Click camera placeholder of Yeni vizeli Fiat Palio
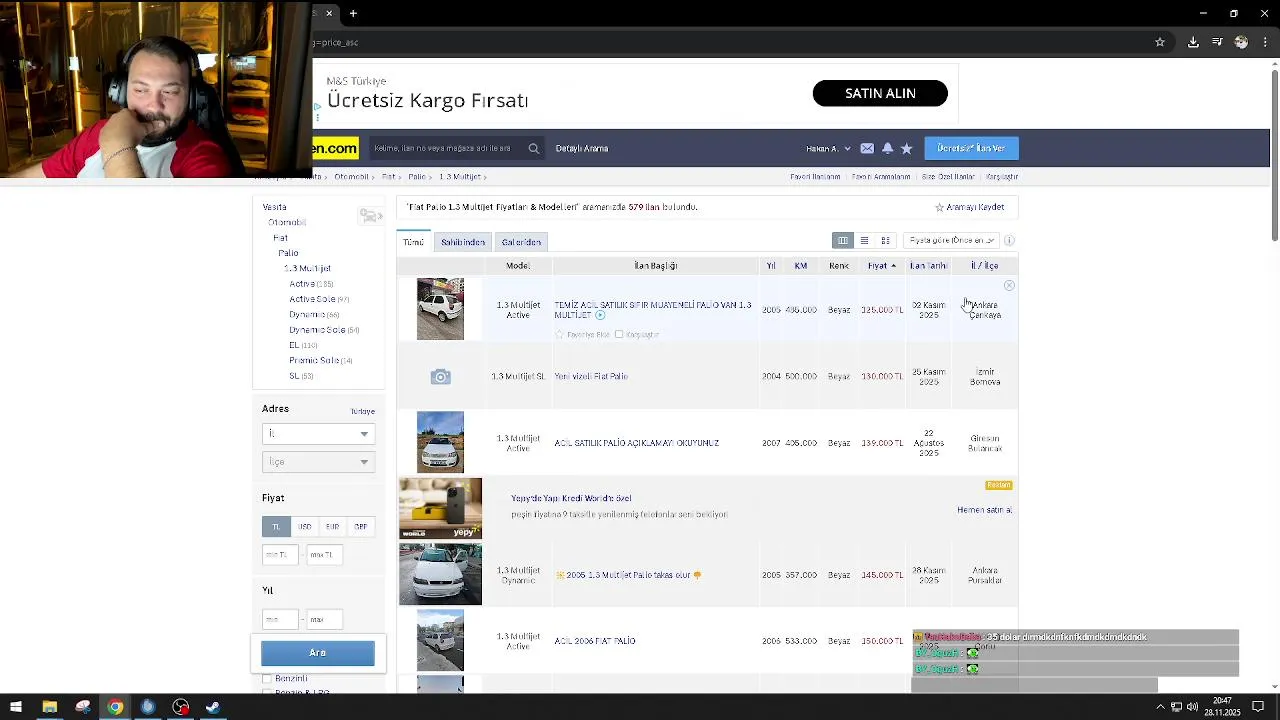 [440, 377]
